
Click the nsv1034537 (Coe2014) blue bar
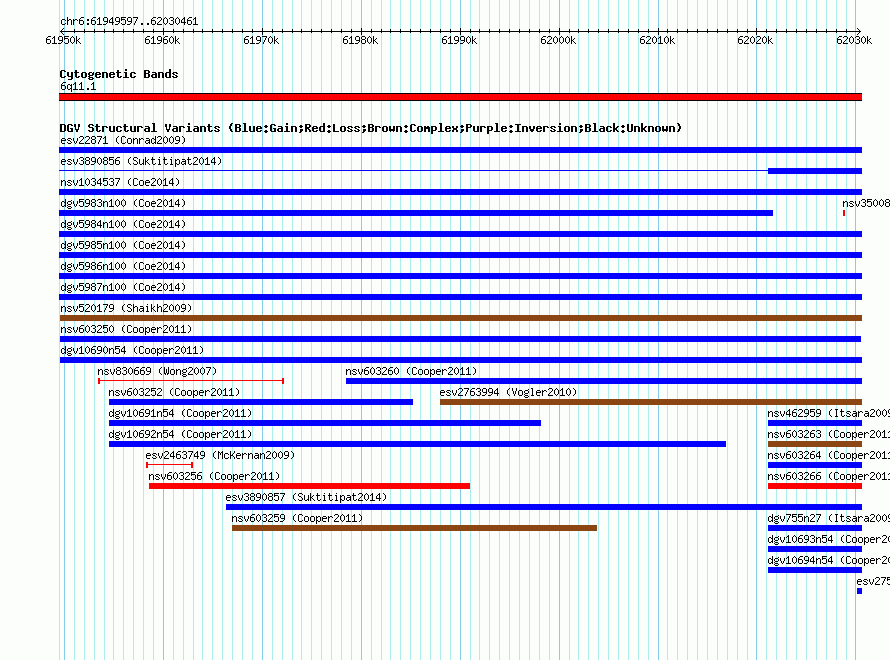point(460,192)
